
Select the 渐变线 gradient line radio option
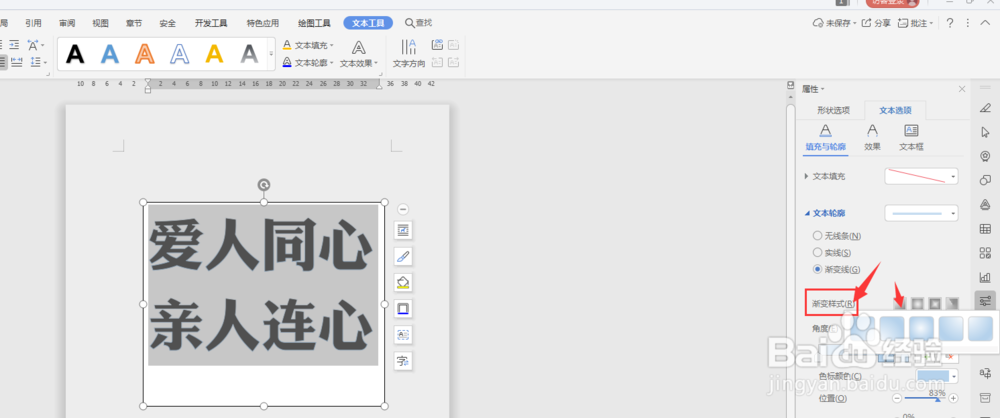[837, 269]
